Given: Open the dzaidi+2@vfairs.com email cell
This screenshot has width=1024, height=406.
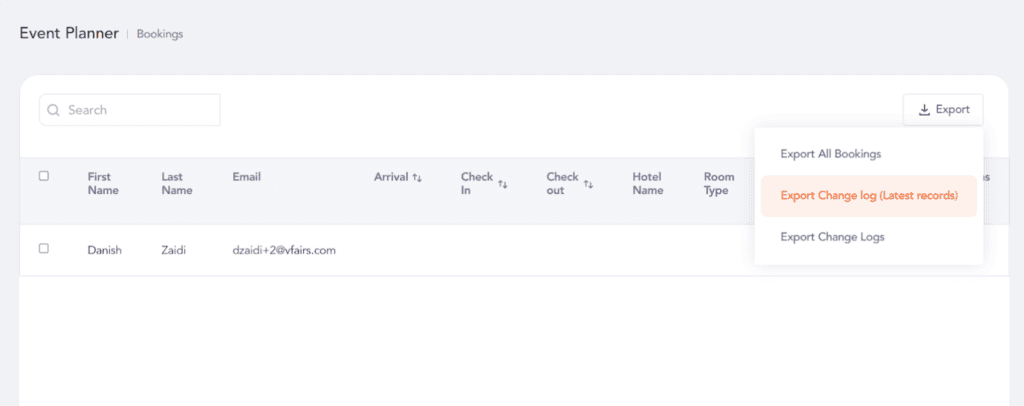Looking at the screenshot, I should coord(284,250).
